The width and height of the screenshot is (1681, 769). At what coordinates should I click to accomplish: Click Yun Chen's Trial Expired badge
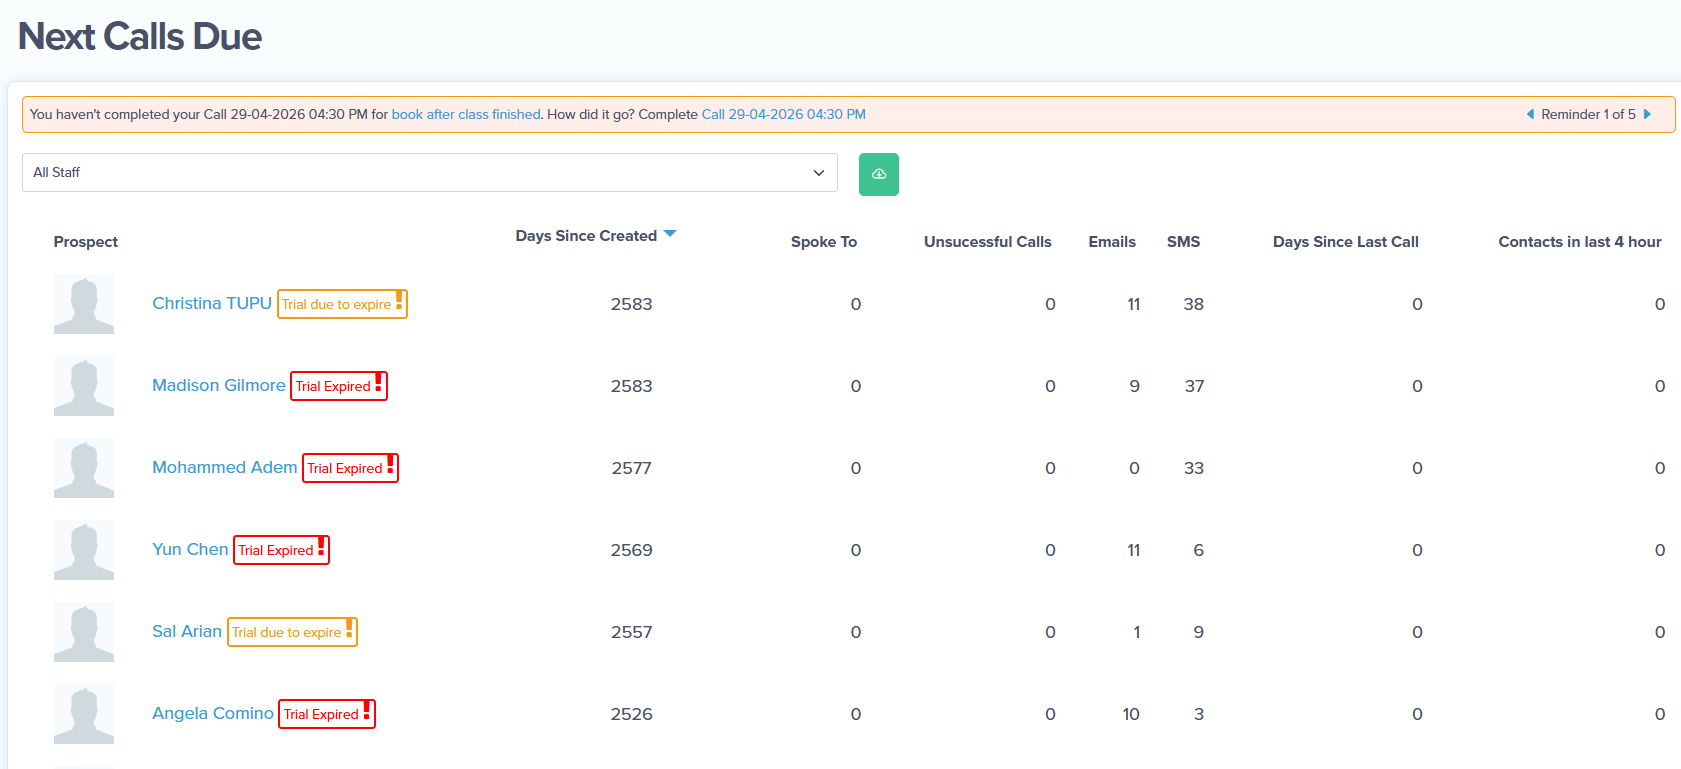click(x=282, y=550)
